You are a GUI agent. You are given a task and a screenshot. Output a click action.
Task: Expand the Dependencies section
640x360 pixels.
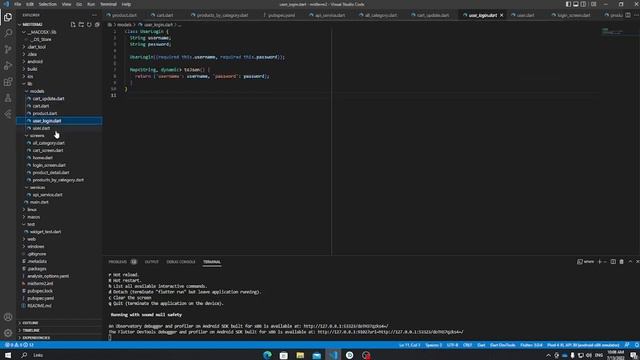[59, 338]
